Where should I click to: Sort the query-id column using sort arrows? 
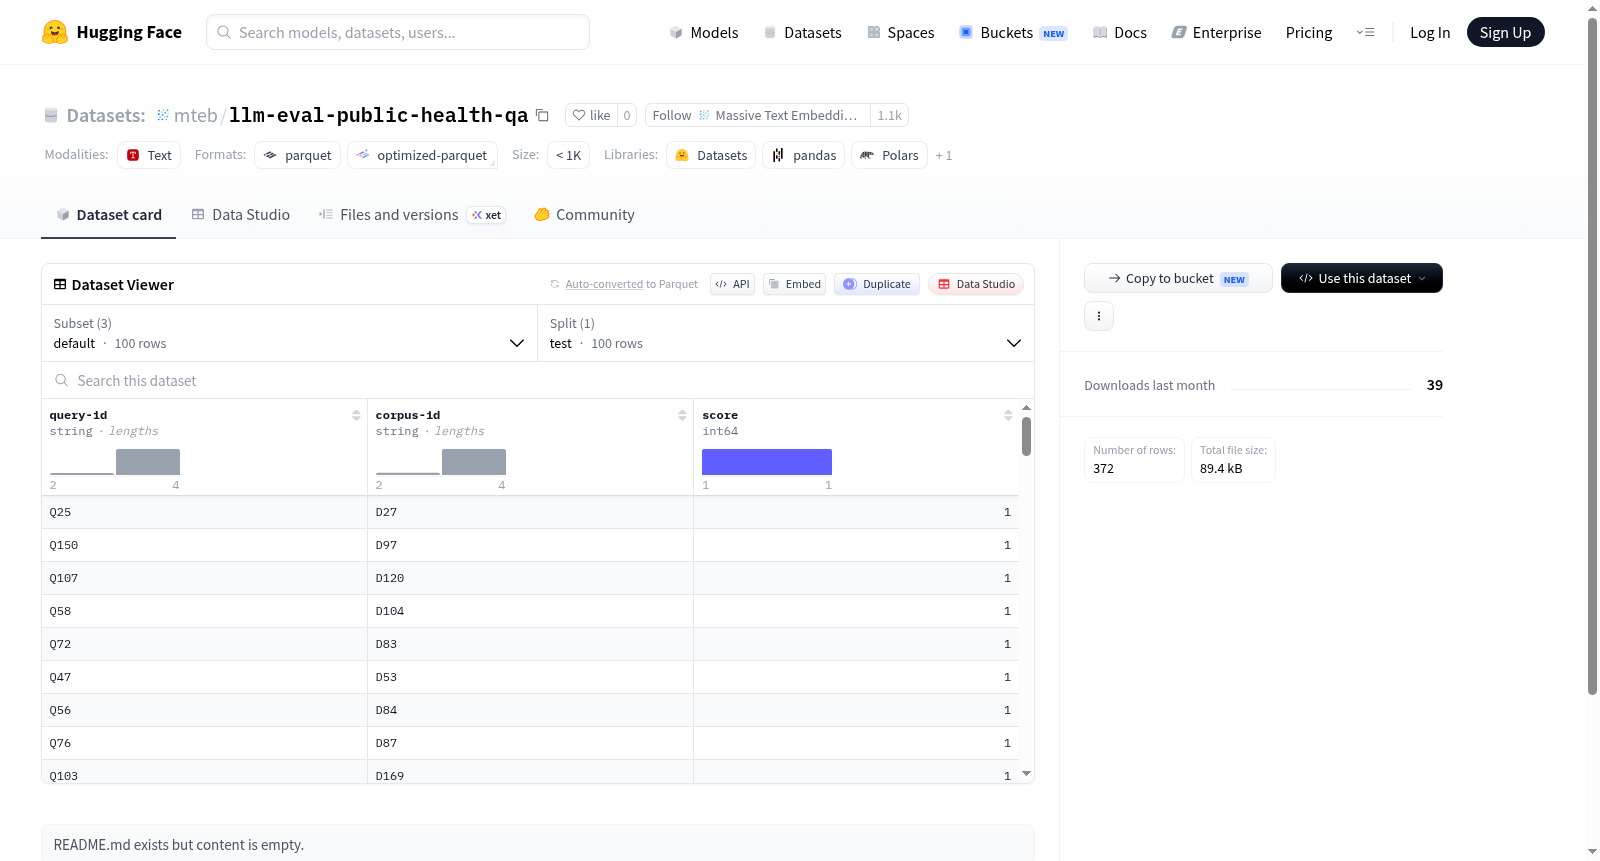click(356, 415)
